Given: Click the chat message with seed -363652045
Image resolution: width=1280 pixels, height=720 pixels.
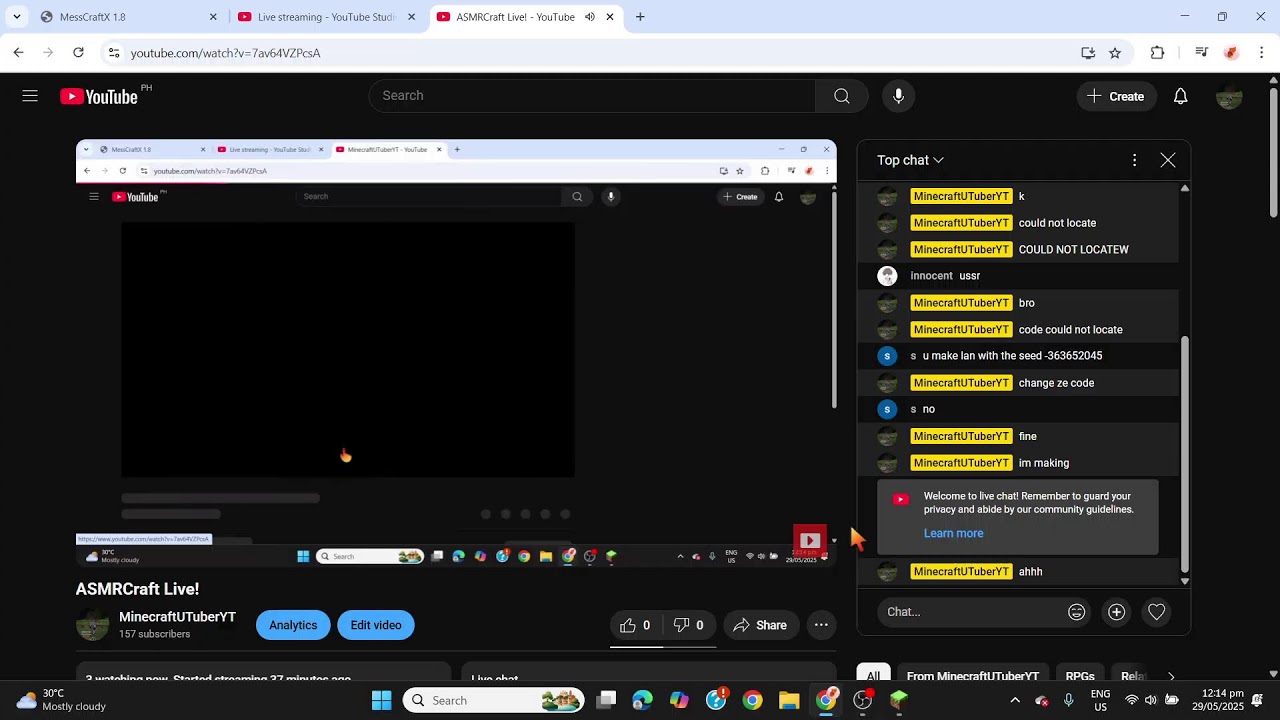Looking at the screenshot, I should [x=1012, y=356].
